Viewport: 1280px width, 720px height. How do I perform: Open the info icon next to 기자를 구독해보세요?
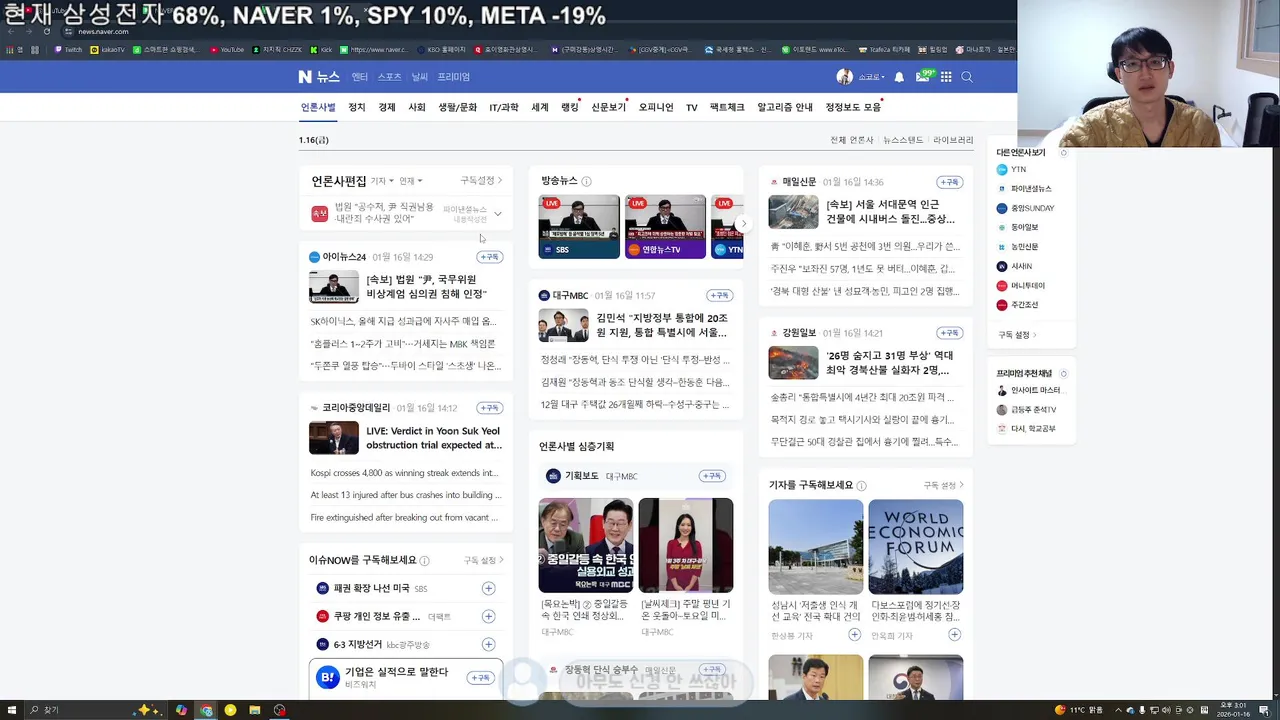[861, 486]
